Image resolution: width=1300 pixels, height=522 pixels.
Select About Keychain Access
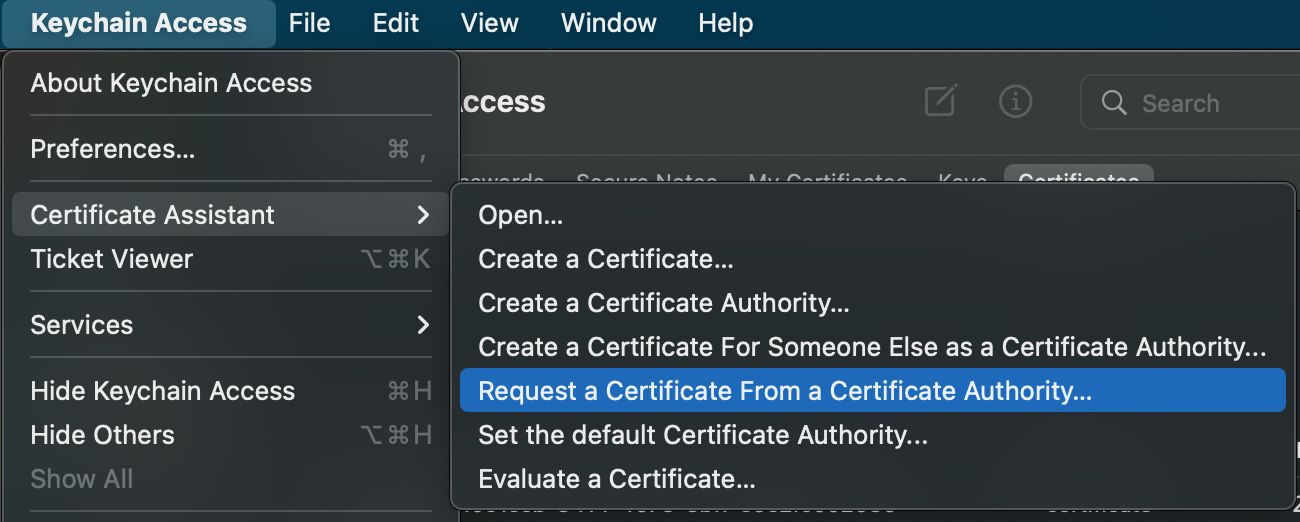(171, 83)
